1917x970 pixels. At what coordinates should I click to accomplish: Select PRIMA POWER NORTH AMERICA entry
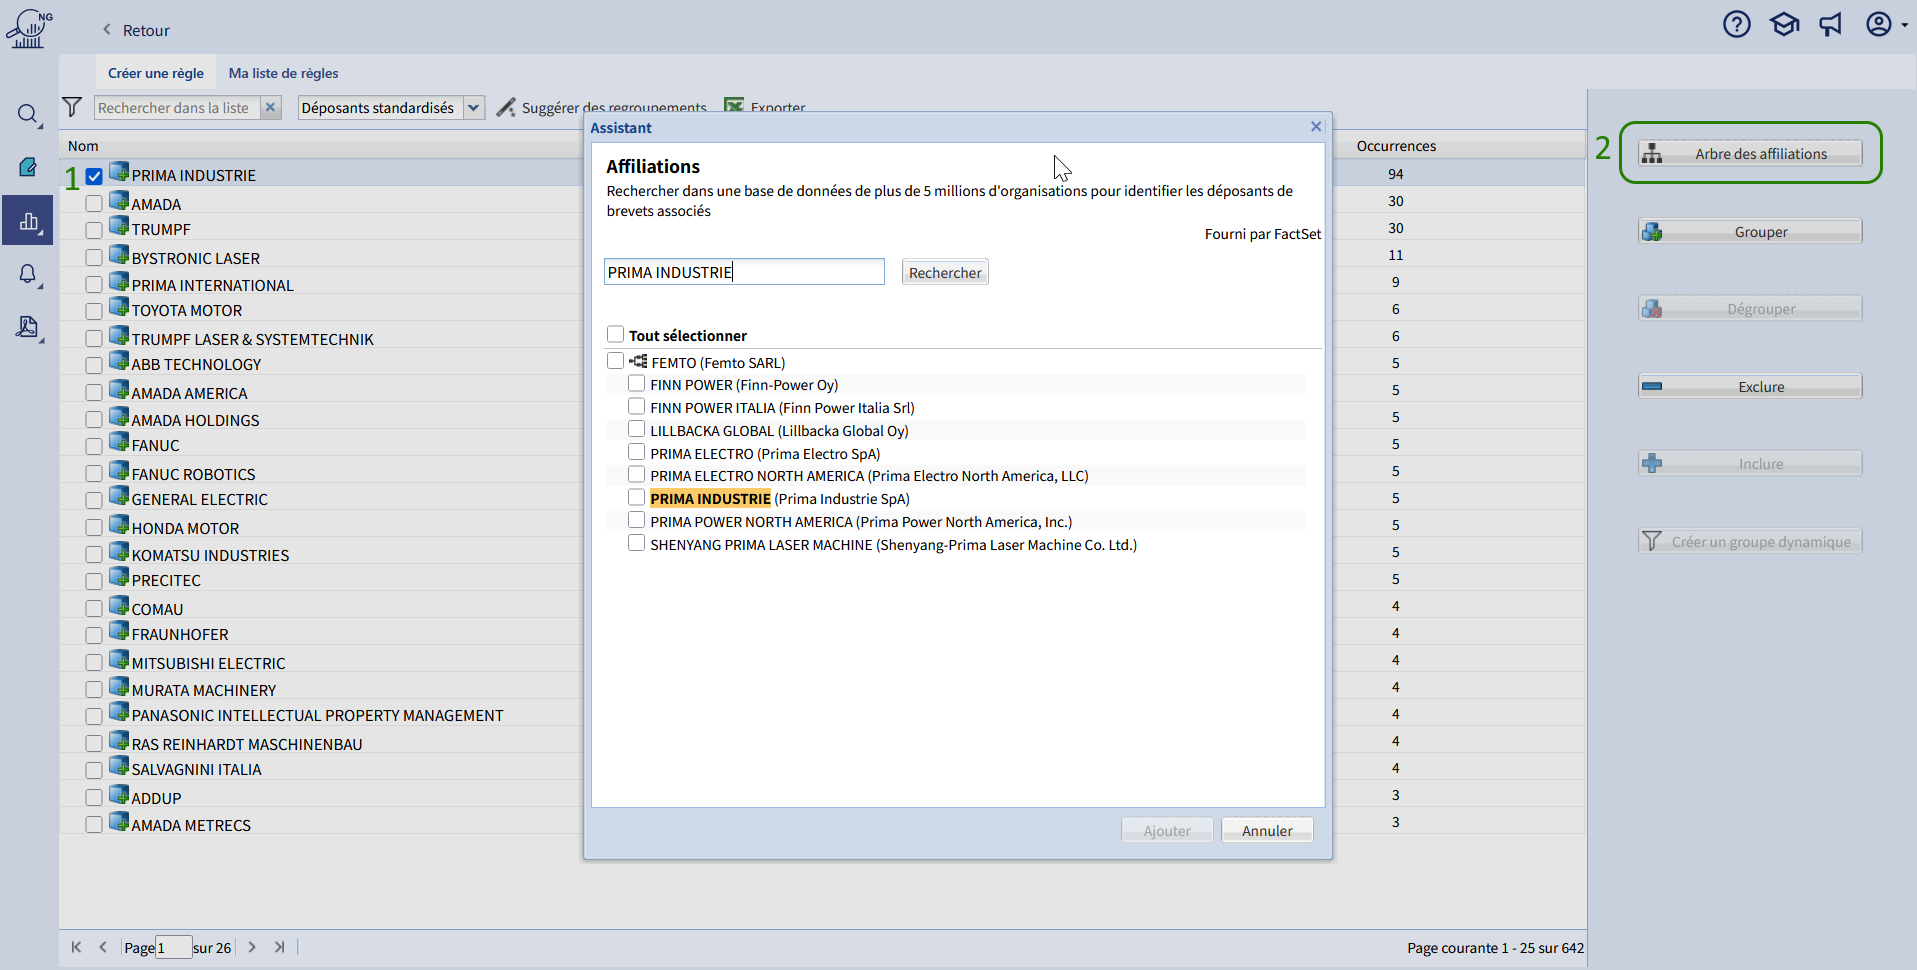point(861,521)
